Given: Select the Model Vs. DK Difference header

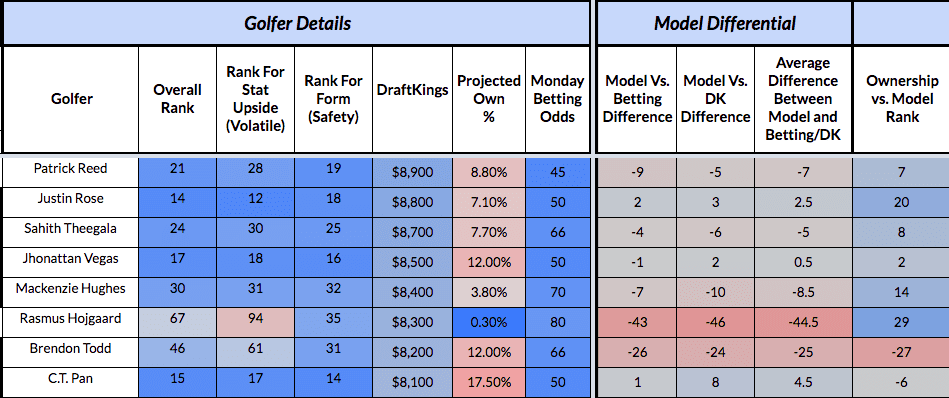Looking at the screenshot, I should tap(715, 99).
